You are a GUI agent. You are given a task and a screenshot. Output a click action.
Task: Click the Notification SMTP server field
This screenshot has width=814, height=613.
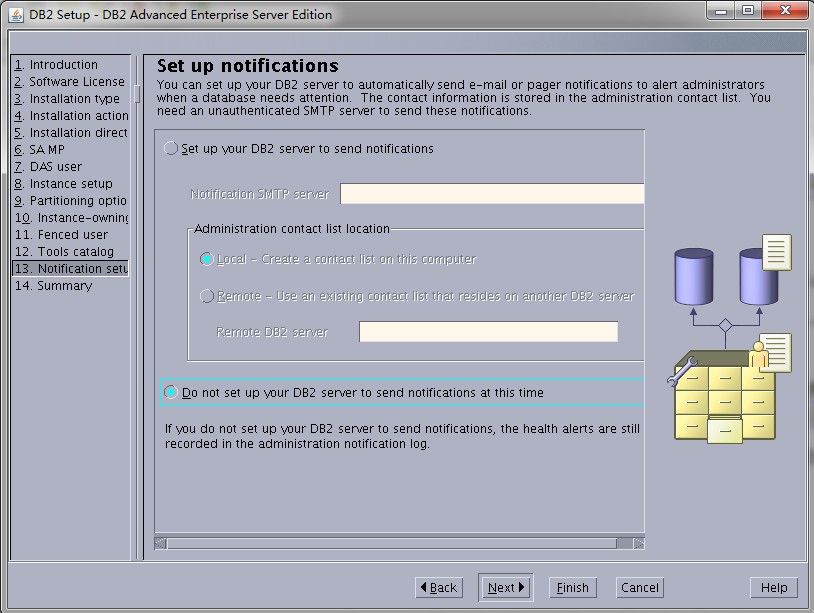pos(492,194)
